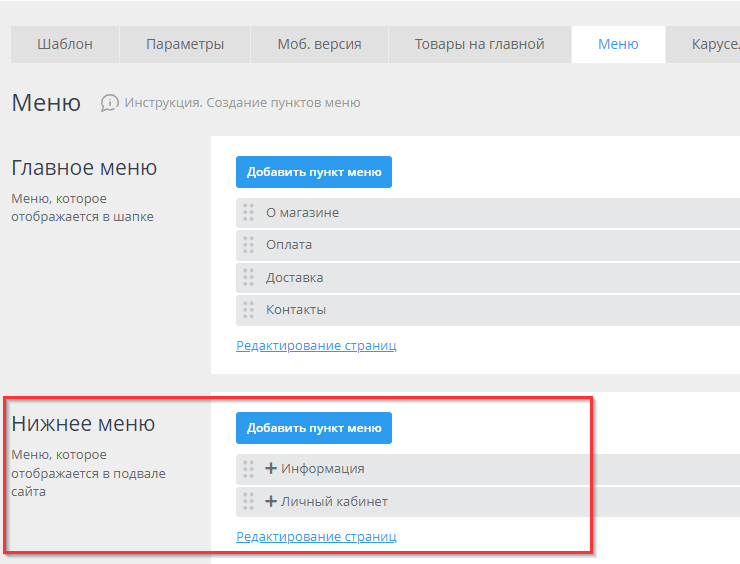The width and height of the screenshot is (740, 564).
Task: Click drag handle icon beside Доставка
Action: [248, 277]
